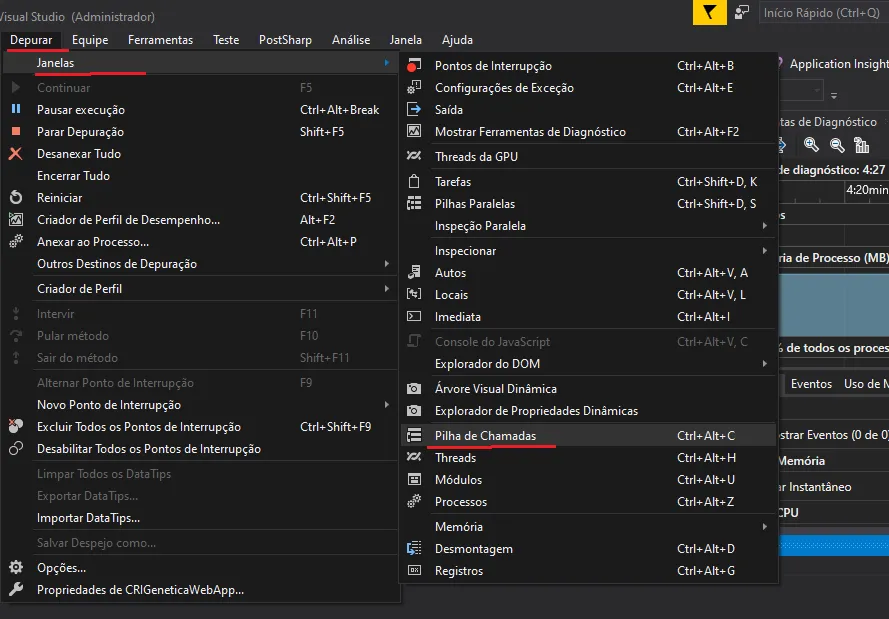
Task: Choose Excluir Todos os Pontos de Interrupção
Action: click(138, 427)
